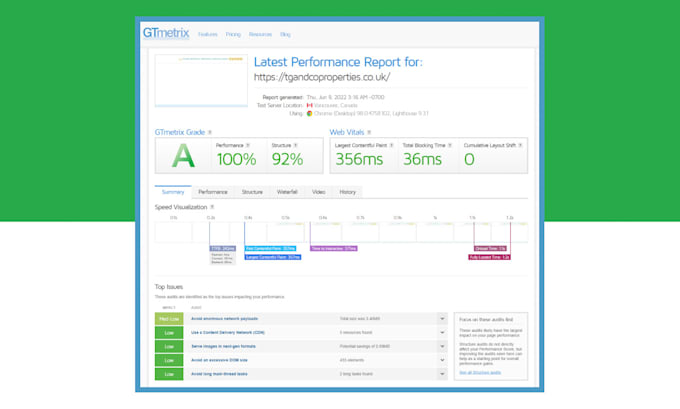Expand the long main-thread tasks row
The image size is (680, 409).
(x=442, y=374)
